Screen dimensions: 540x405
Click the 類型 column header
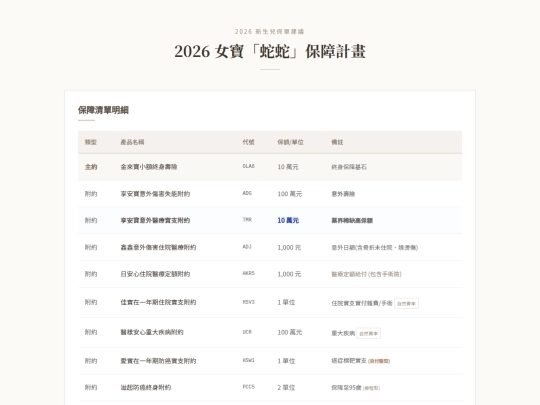[91, 142]
